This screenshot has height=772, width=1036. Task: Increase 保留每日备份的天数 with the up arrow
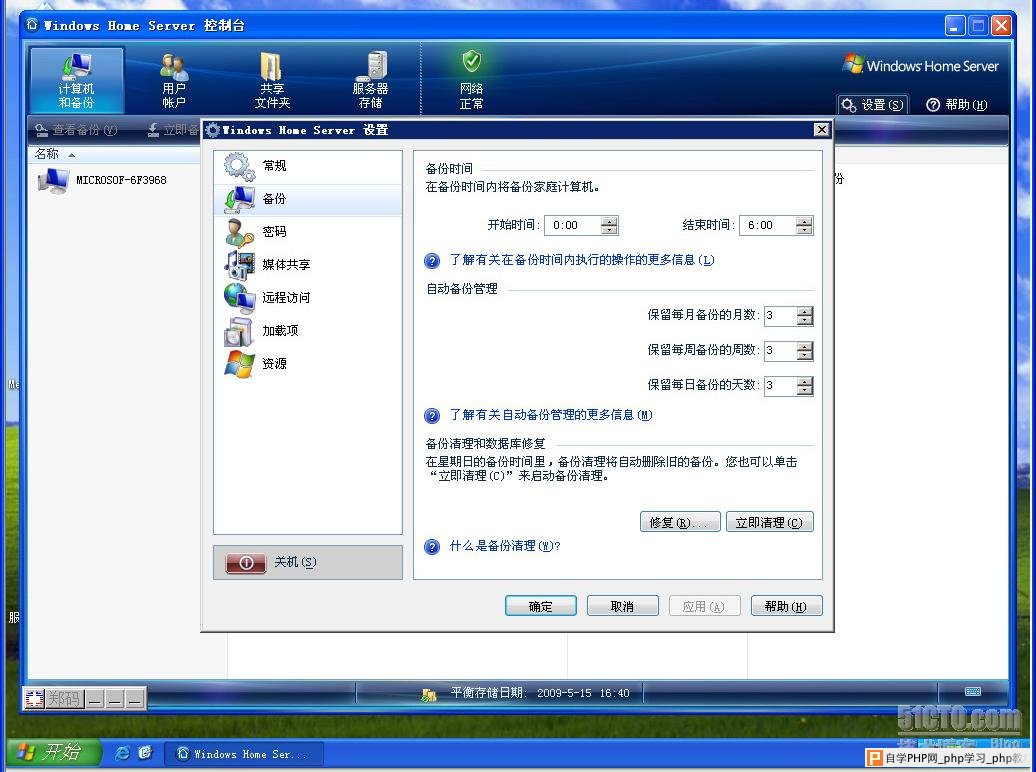click(805, 381)
